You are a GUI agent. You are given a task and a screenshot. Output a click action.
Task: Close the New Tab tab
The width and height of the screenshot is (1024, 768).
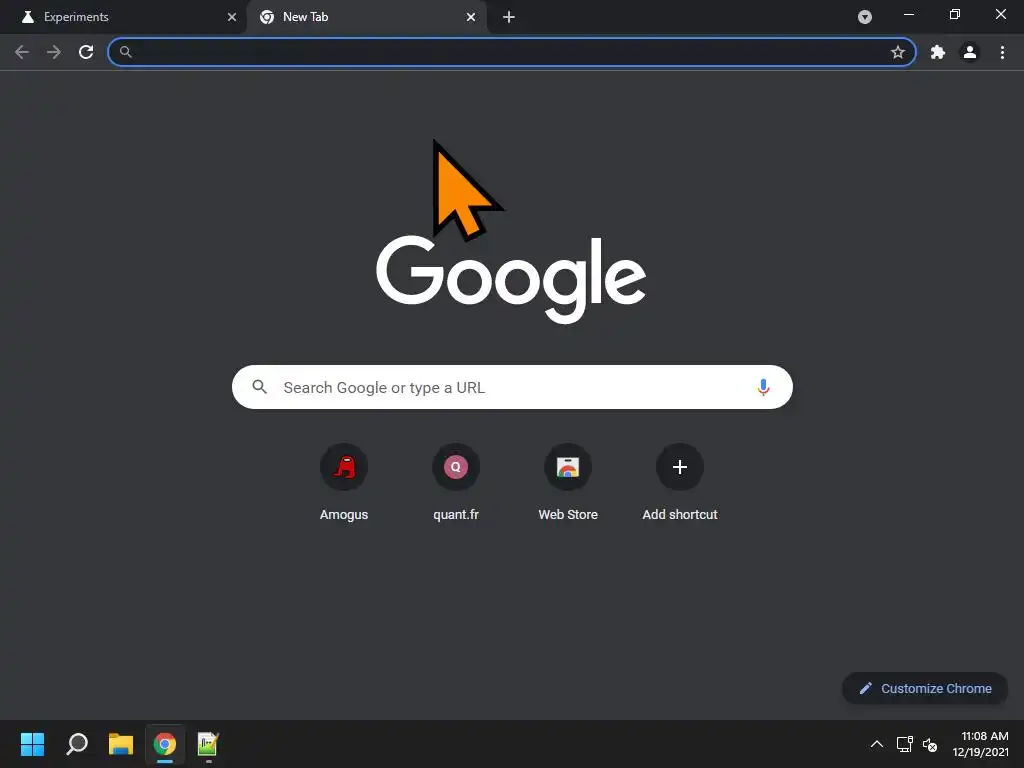tap(471, 17)
